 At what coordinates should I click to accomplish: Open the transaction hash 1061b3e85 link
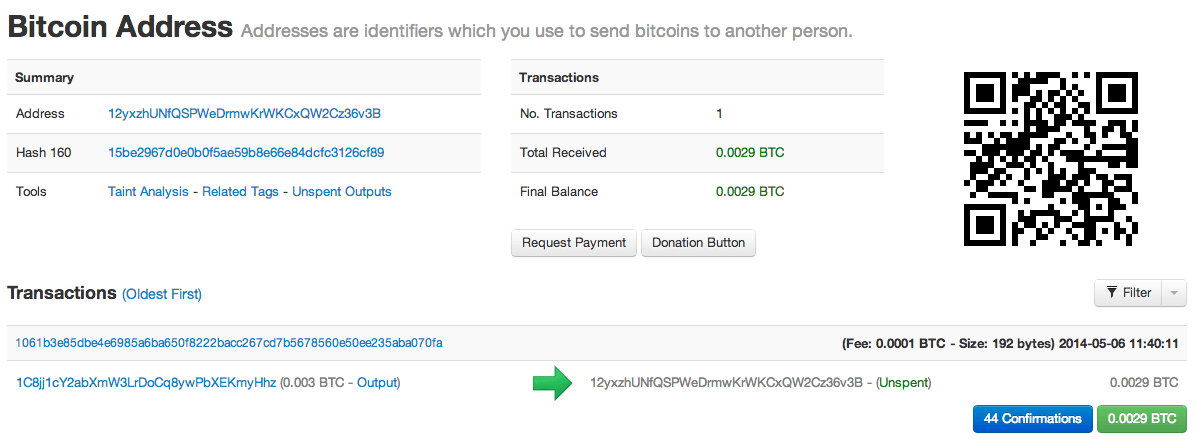(229, 343)
